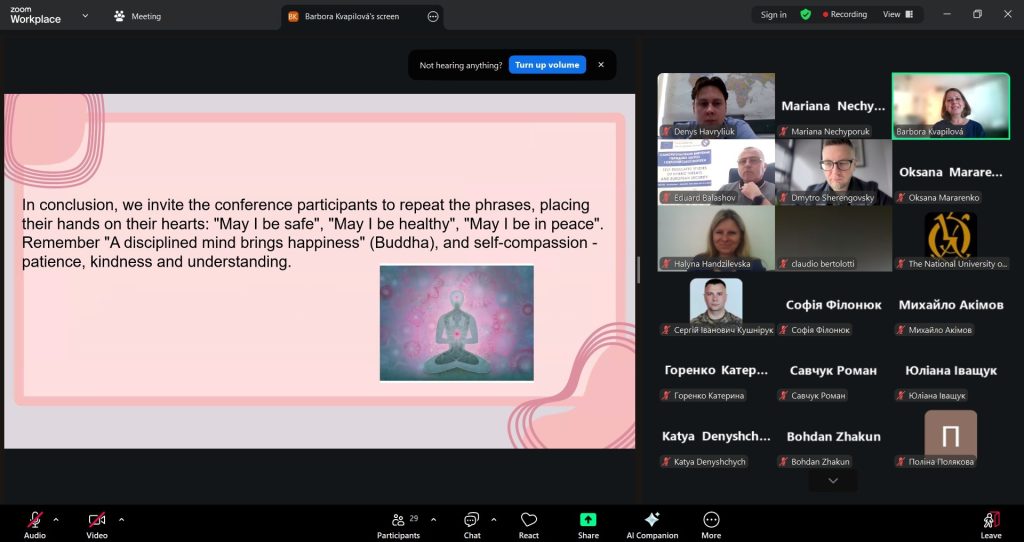Unmute the microphone Audio button
This screenshot has height=542, width=1024.
tap(35, 520)
